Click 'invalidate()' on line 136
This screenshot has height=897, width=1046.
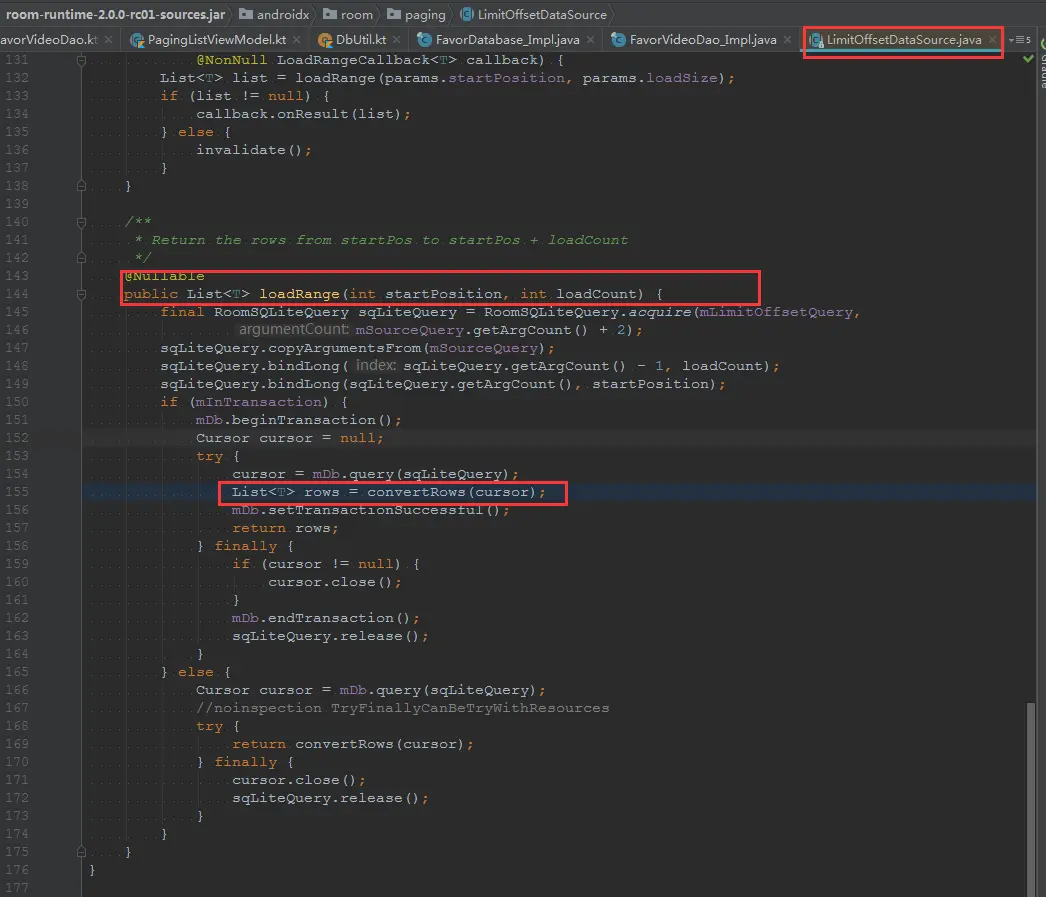pyautogui.click(x=249, y=150)
